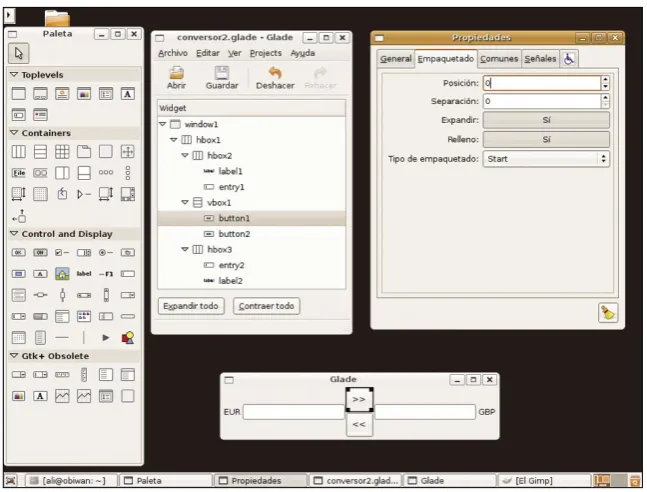Select the checkbox widget in Control and Display
The height and width of the screenshot is (492, 647).
(62, 252)
